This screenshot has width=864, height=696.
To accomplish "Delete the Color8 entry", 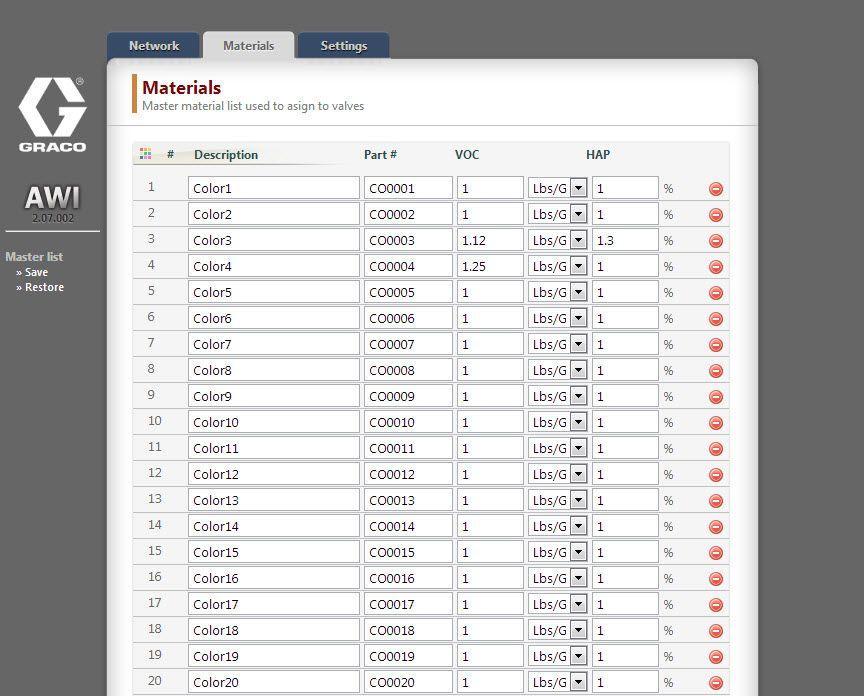I will 716,371.
